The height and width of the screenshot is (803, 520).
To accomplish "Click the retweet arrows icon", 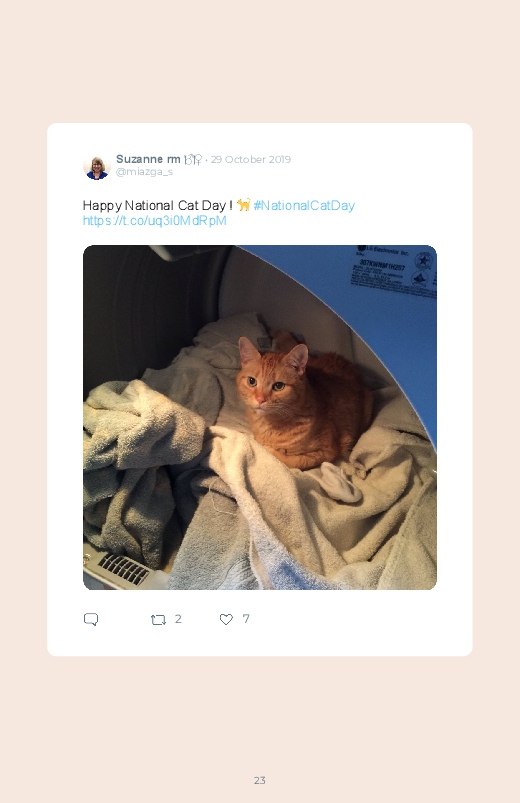I will tap(158, 620).
